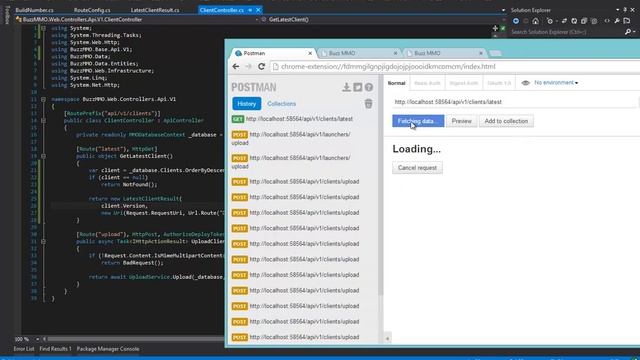Select the Postman browser tab
The width and height of the screenshot is (640, 360).
pos(273,53)
